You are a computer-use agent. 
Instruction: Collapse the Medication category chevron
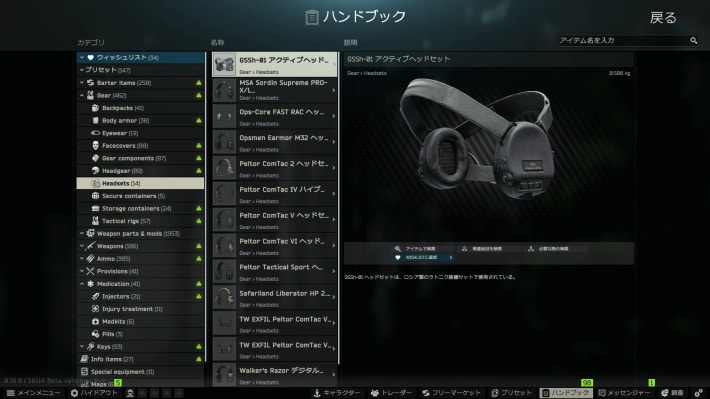(82, 284)
